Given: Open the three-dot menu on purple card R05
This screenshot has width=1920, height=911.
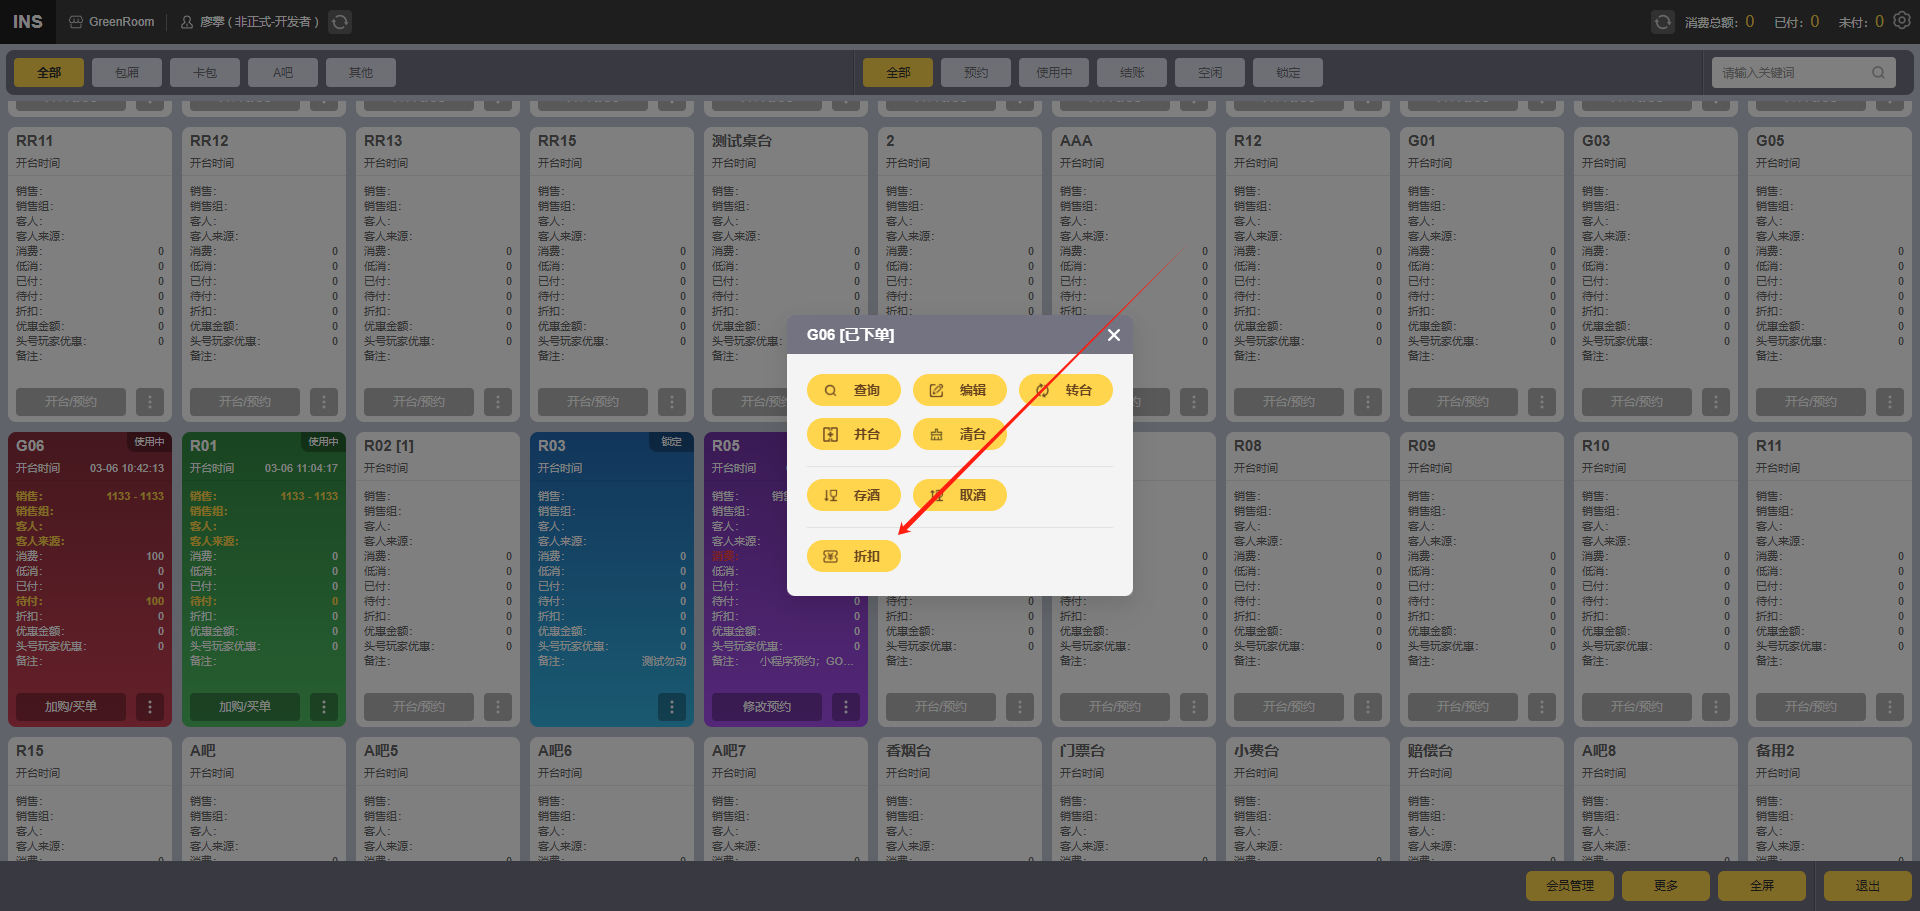Looking at the screenshot, I should [x=846, y=707].
